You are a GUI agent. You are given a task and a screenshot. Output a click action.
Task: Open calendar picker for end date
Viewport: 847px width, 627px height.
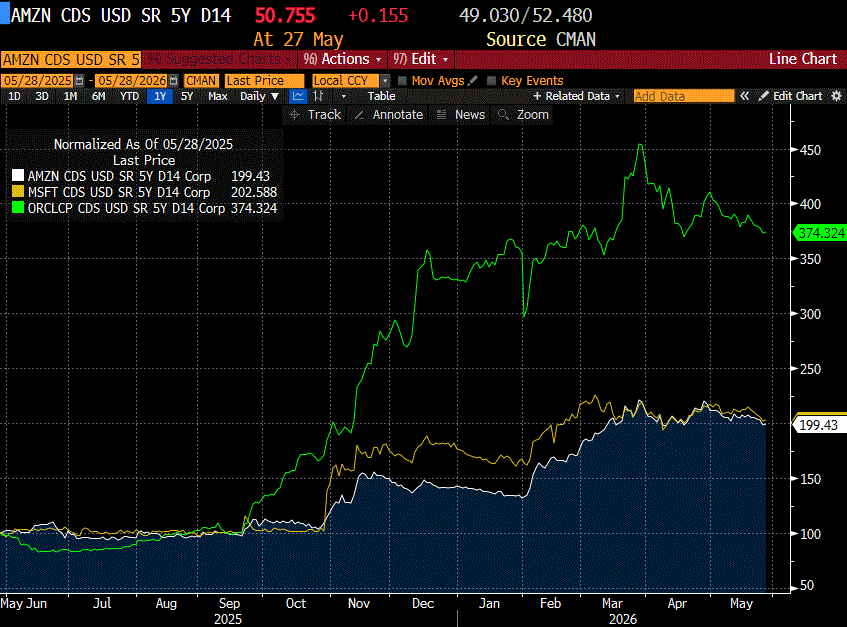173,80
